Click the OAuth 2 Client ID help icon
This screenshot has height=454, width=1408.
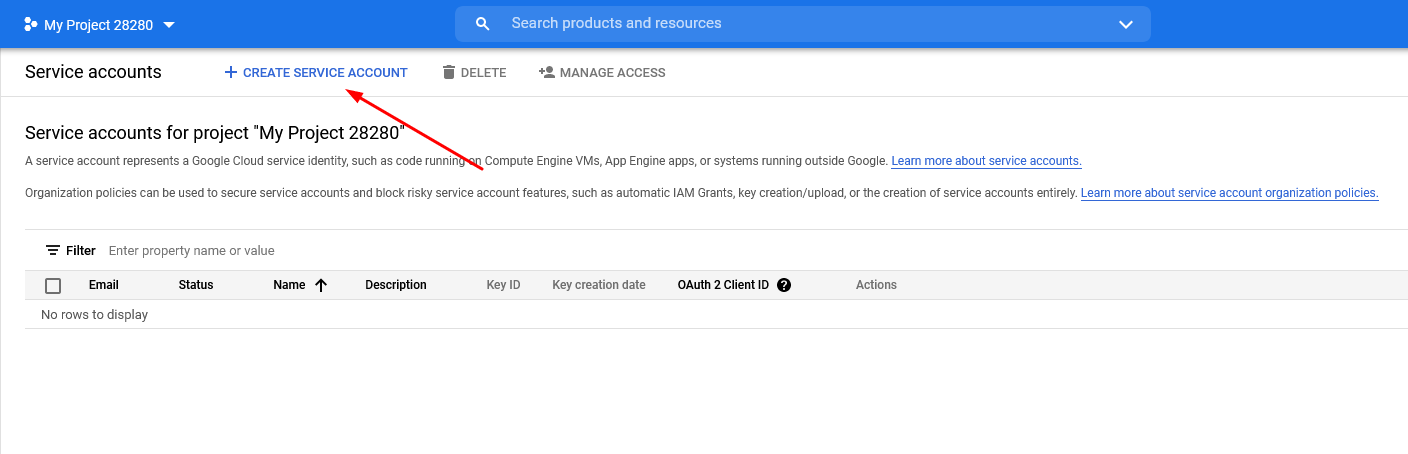click(784, 285)
